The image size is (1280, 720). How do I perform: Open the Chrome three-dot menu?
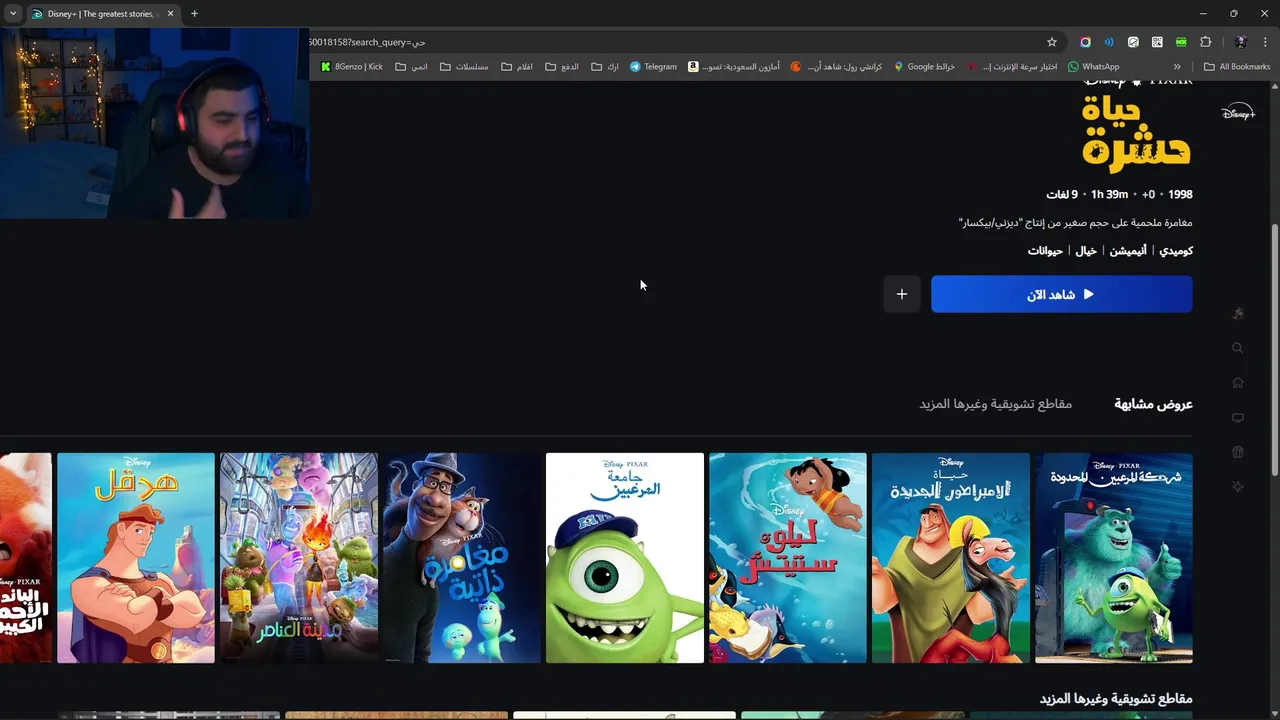pyautogui.click(x=1265, y=42)
